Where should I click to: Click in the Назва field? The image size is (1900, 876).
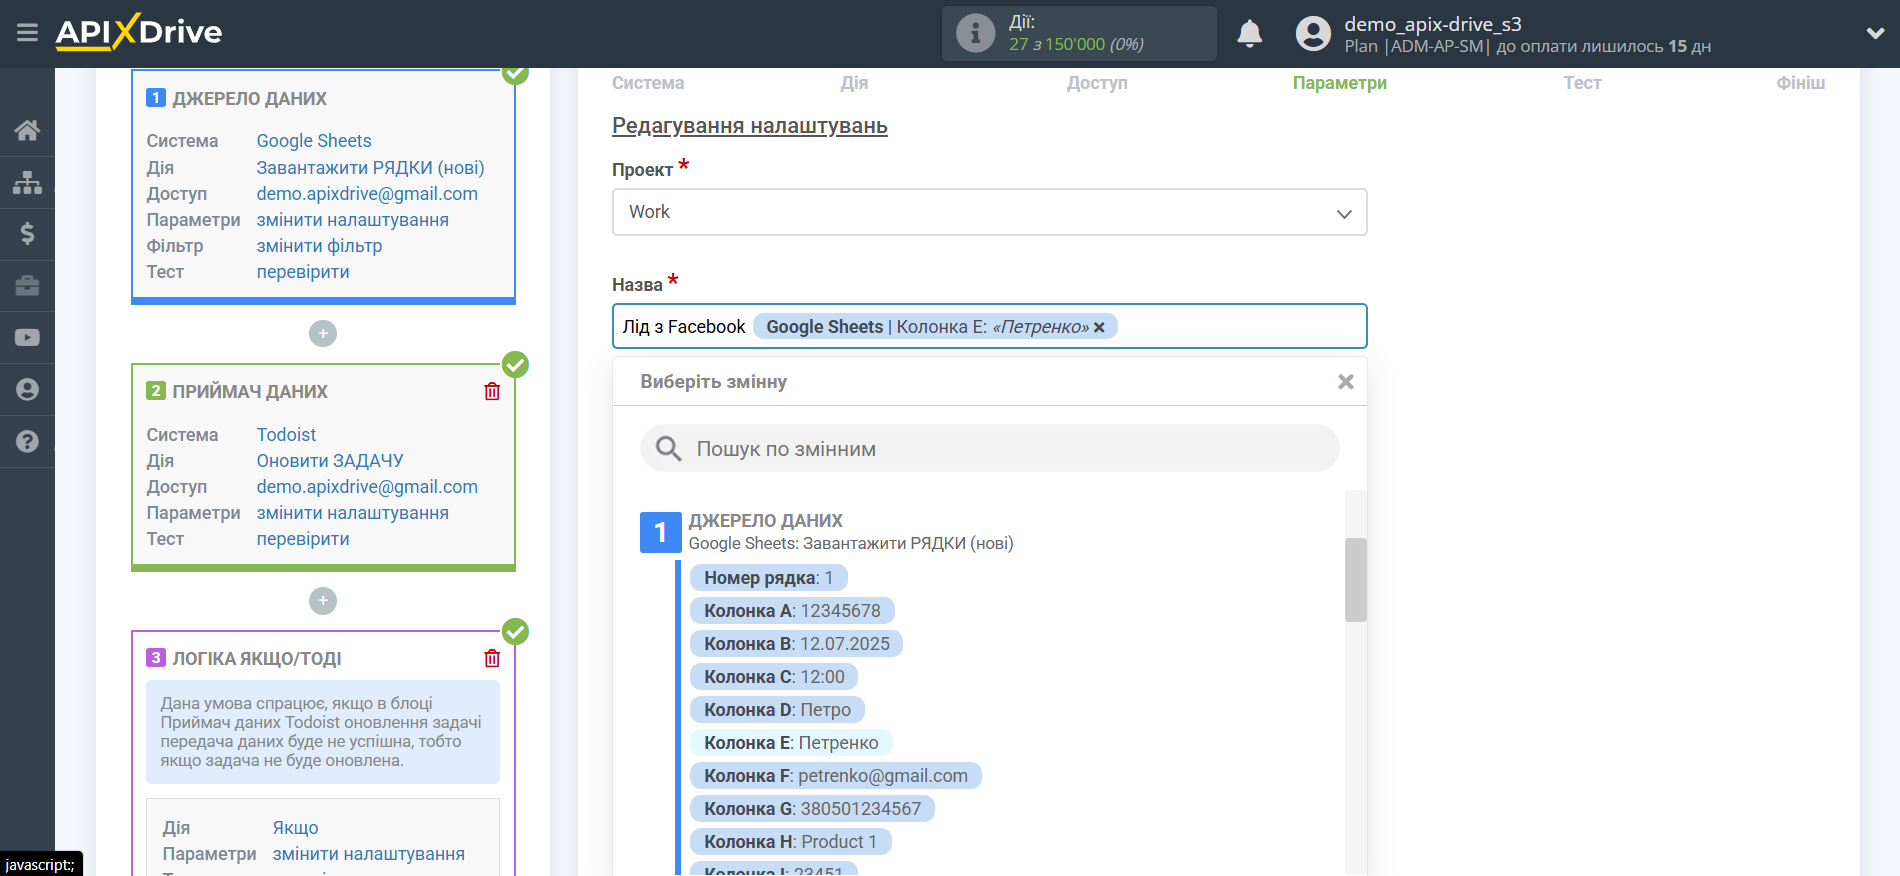tap(989, 326)
